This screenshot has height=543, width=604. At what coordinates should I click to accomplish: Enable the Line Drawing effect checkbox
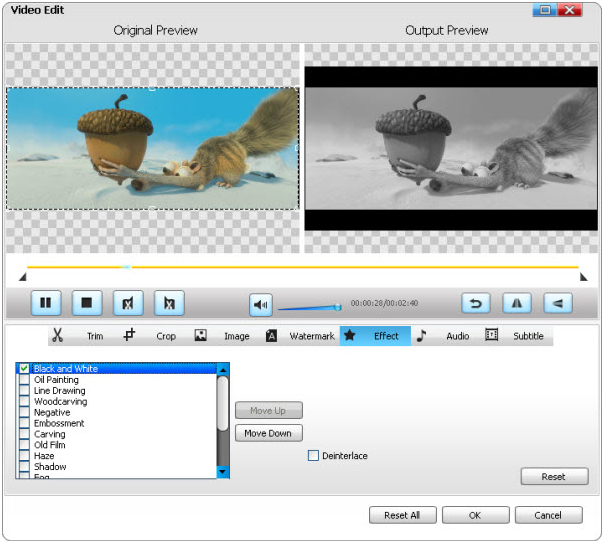point(24,390)
